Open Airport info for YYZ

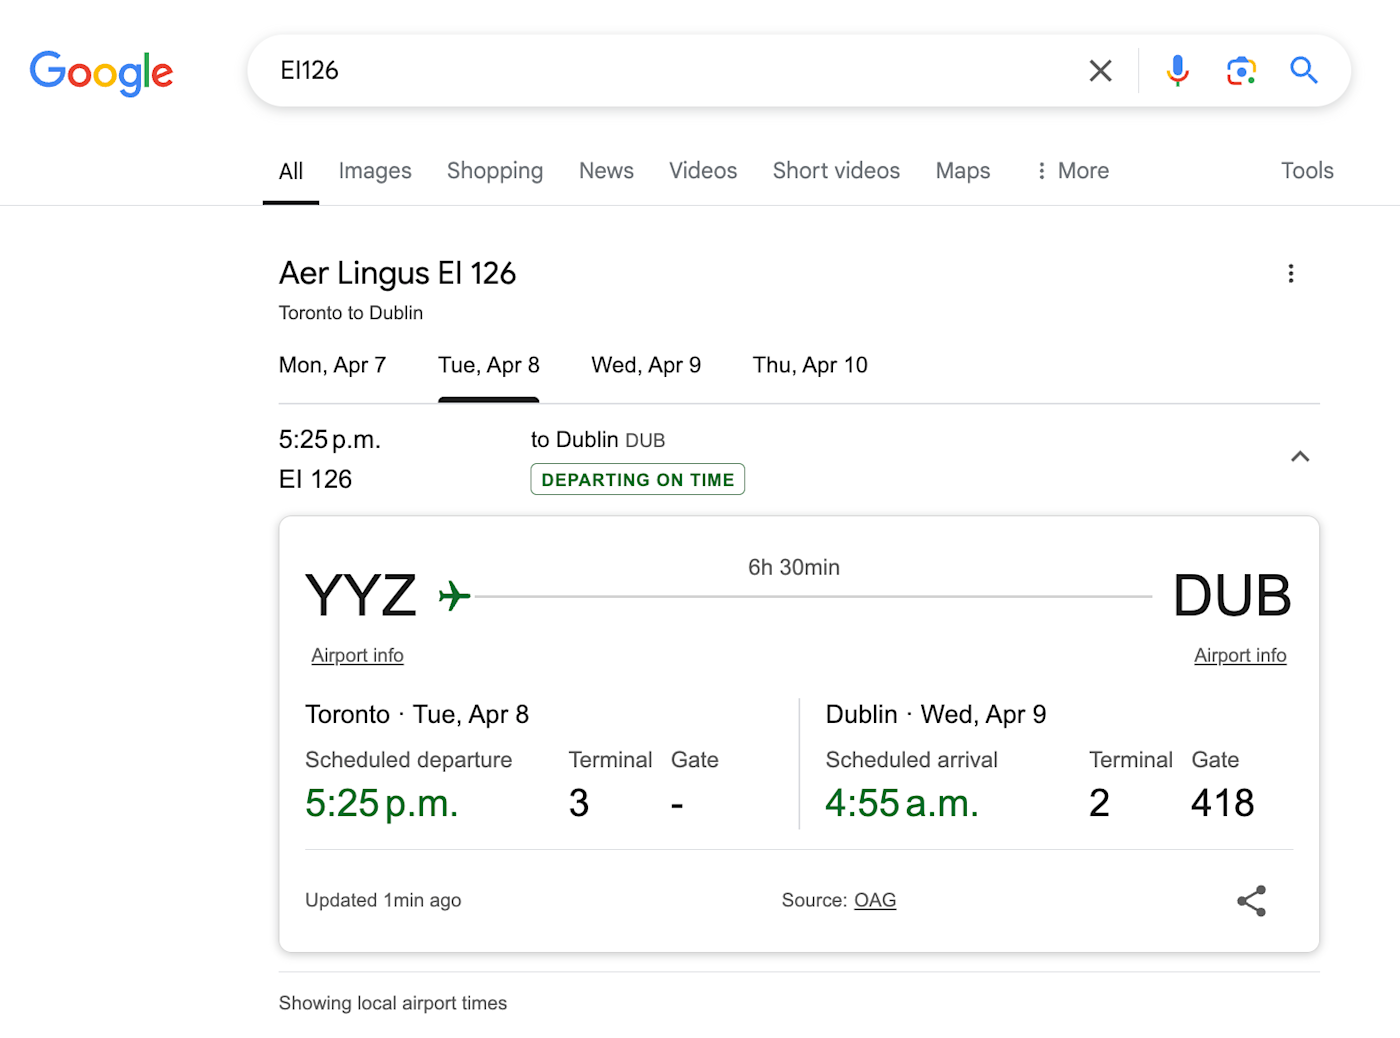point(357,655)
